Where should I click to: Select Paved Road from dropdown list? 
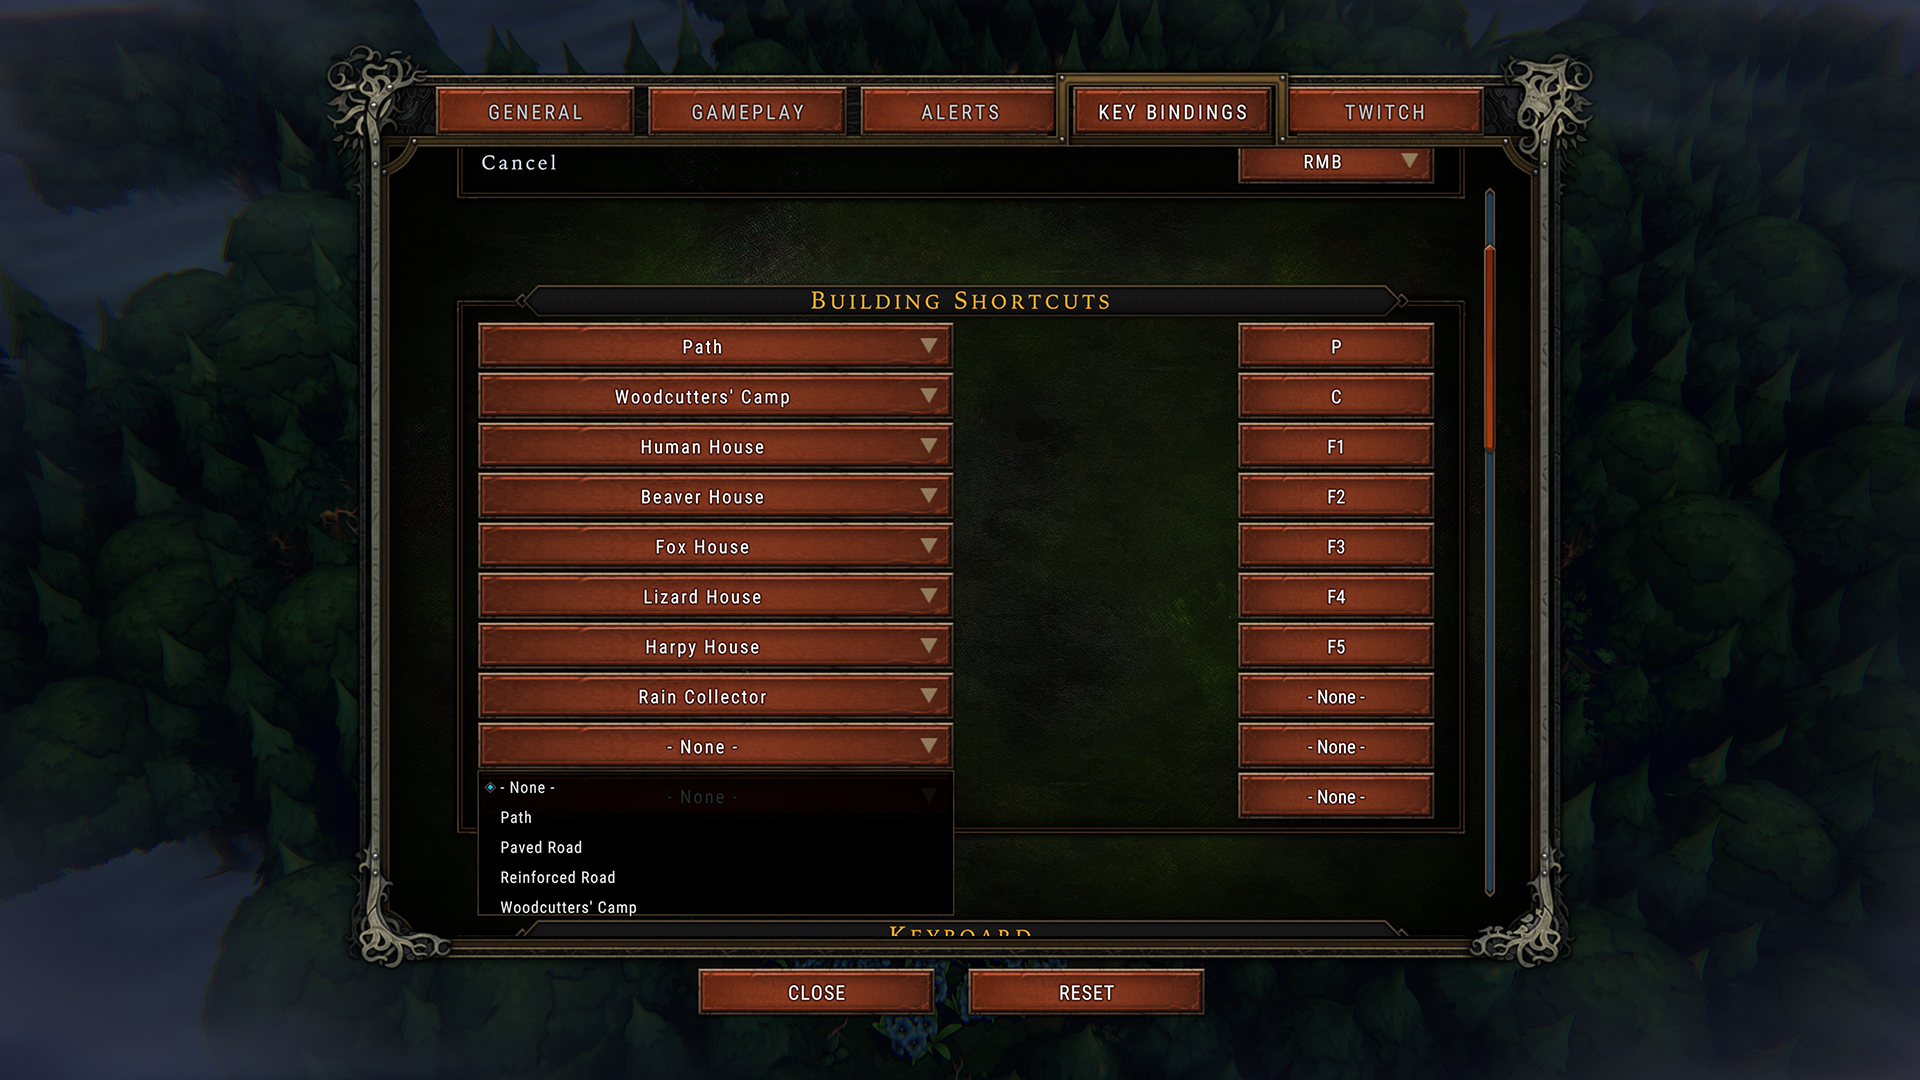tap(542, 847)
